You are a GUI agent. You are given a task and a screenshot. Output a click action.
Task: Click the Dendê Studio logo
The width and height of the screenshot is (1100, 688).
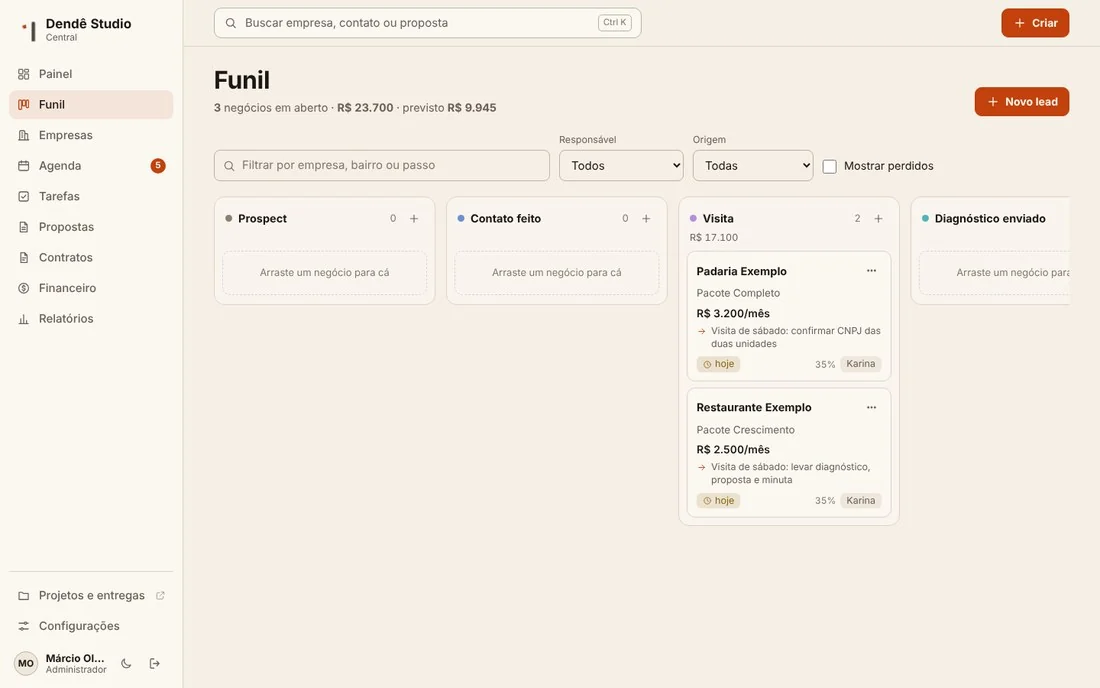[x=29, y=29]
